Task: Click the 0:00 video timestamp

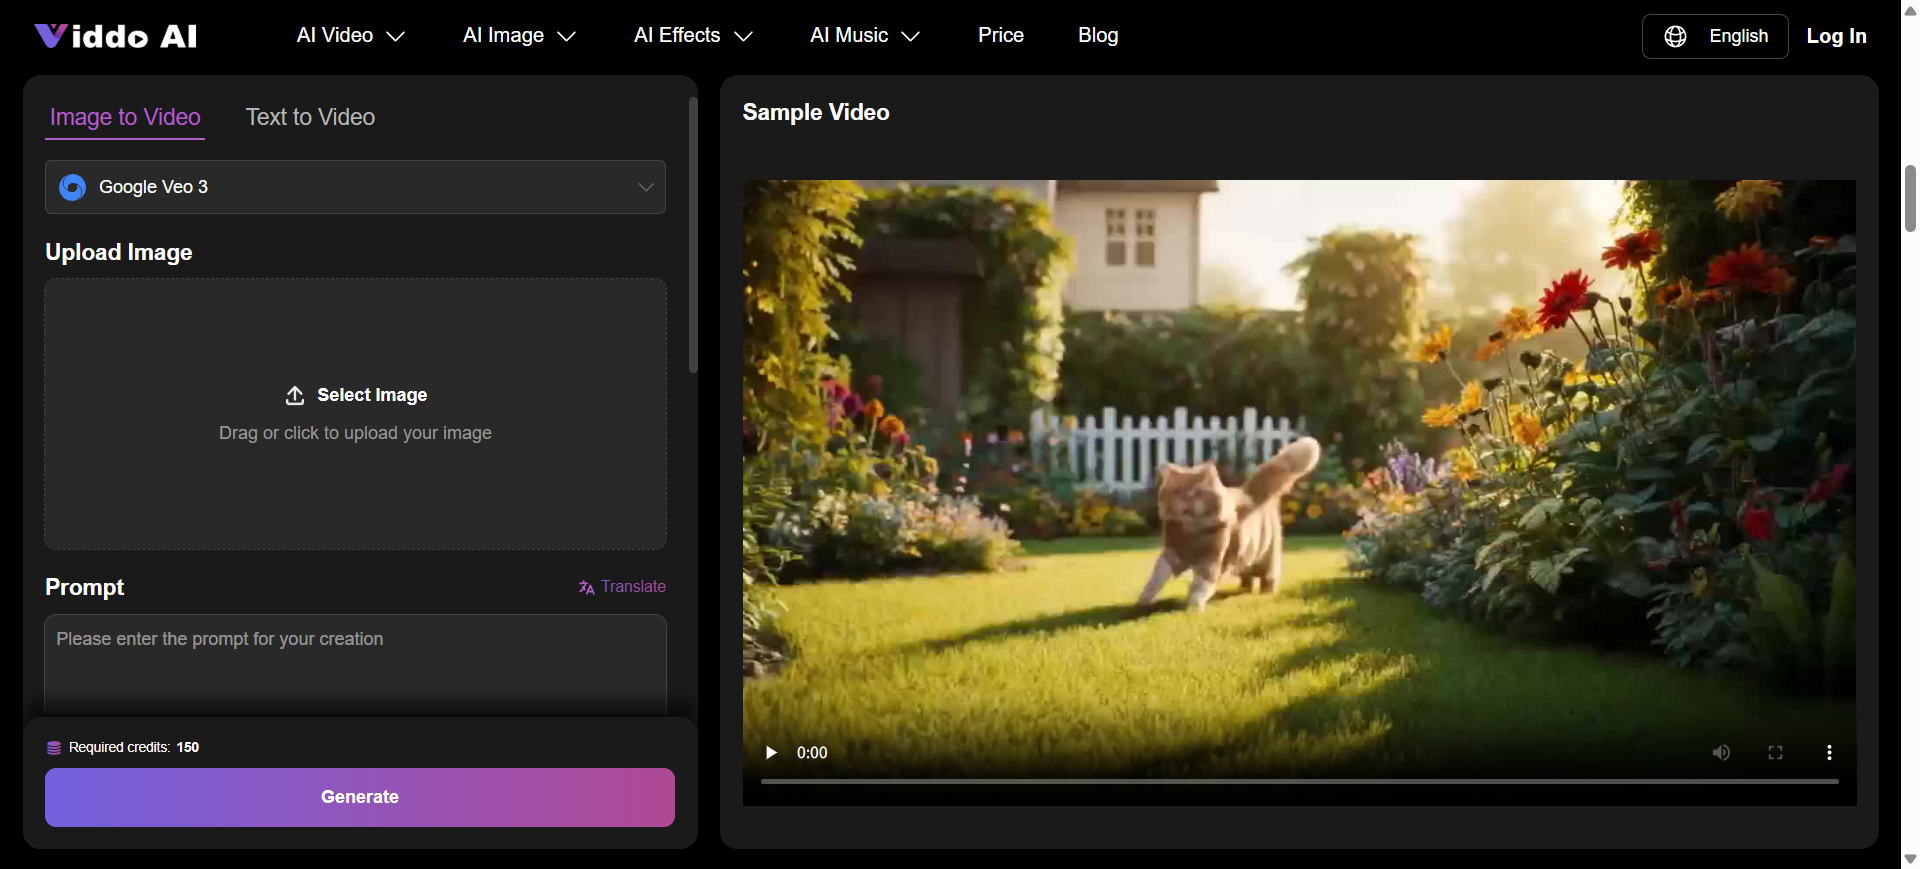Action: coord(812,753)
